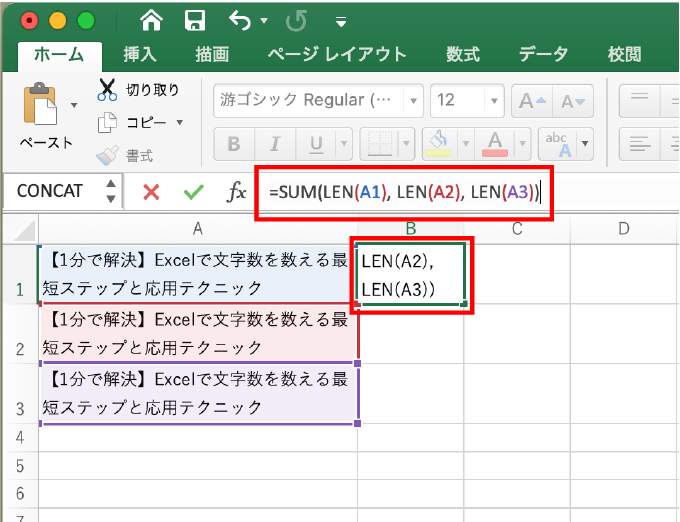The height and width of the screenshot is (522, 680).
Task: Expand the phonetic guide options arrow
Action: [585, 143]
